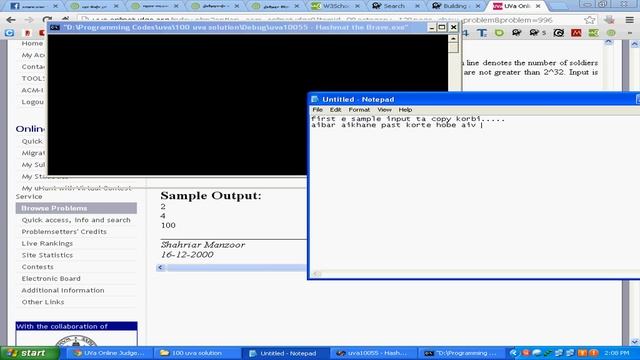
Task: Click the extension icon beside the star
Action: [609, 20]
